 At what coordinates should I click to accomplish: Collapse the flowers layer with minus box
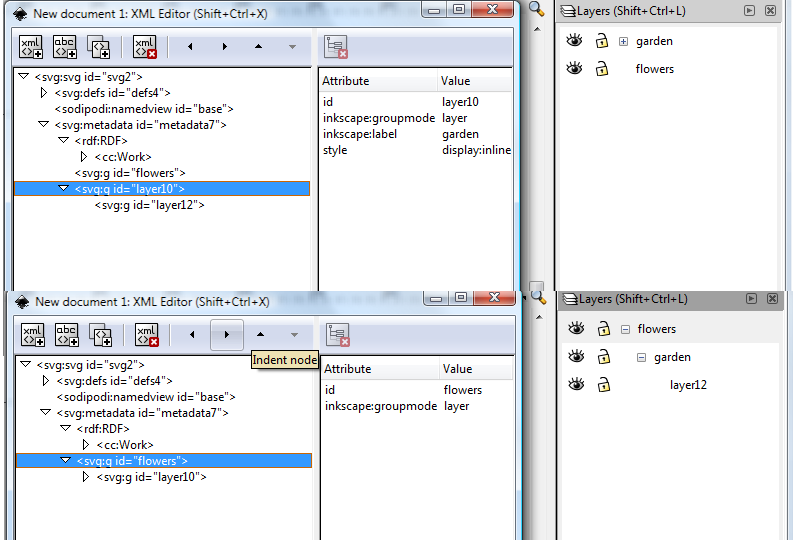[625, 329]
